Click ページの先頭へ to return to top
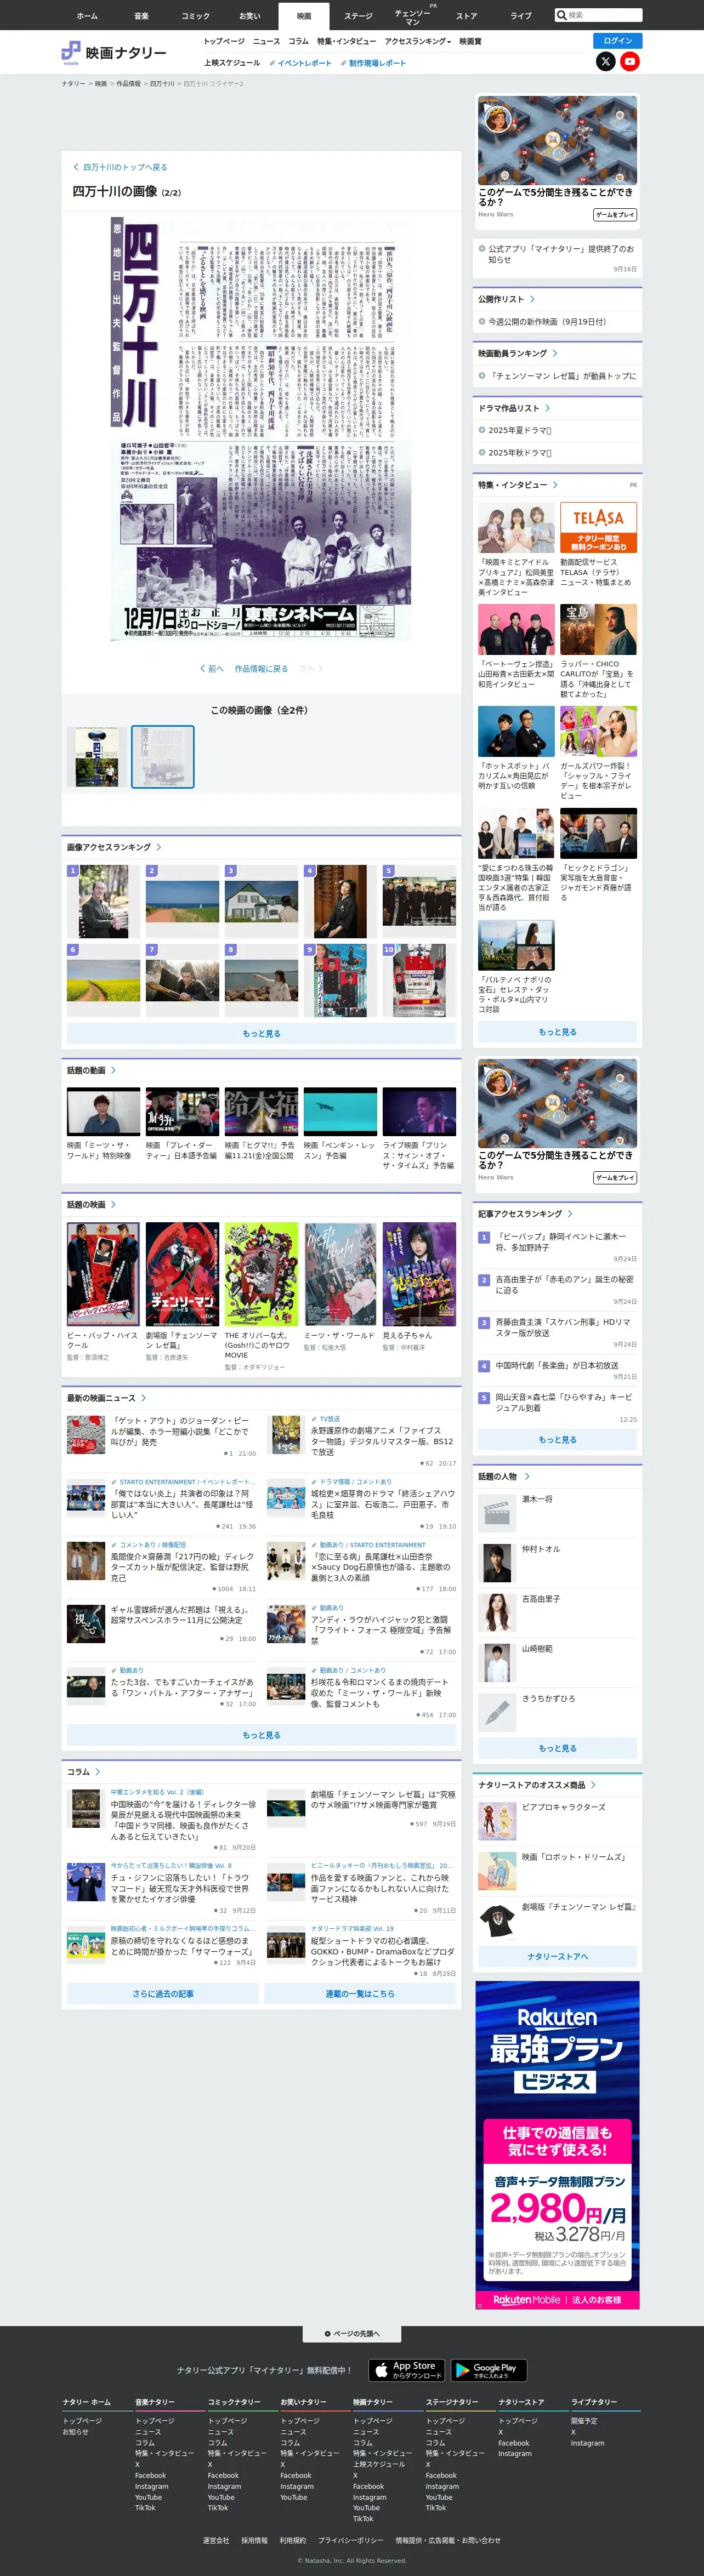 352,2334
